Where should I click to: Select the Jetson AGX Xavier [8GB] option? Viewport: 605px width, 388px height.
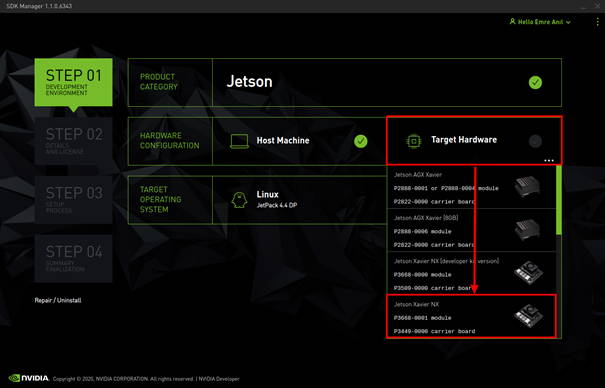(471, 231)
